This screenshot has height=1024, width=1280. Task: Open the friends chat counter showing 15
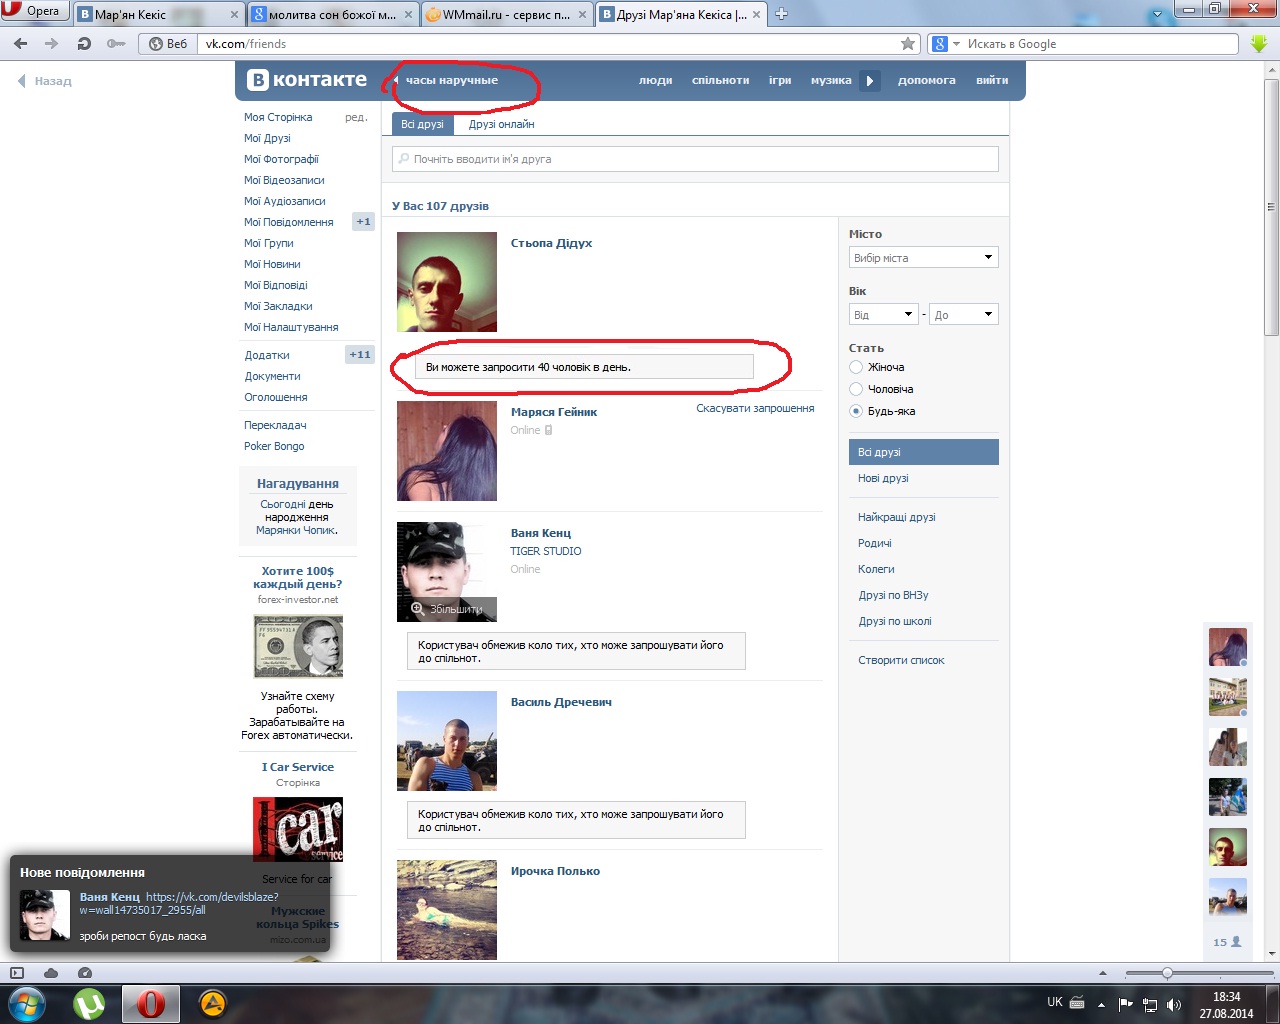[1227, 942]
